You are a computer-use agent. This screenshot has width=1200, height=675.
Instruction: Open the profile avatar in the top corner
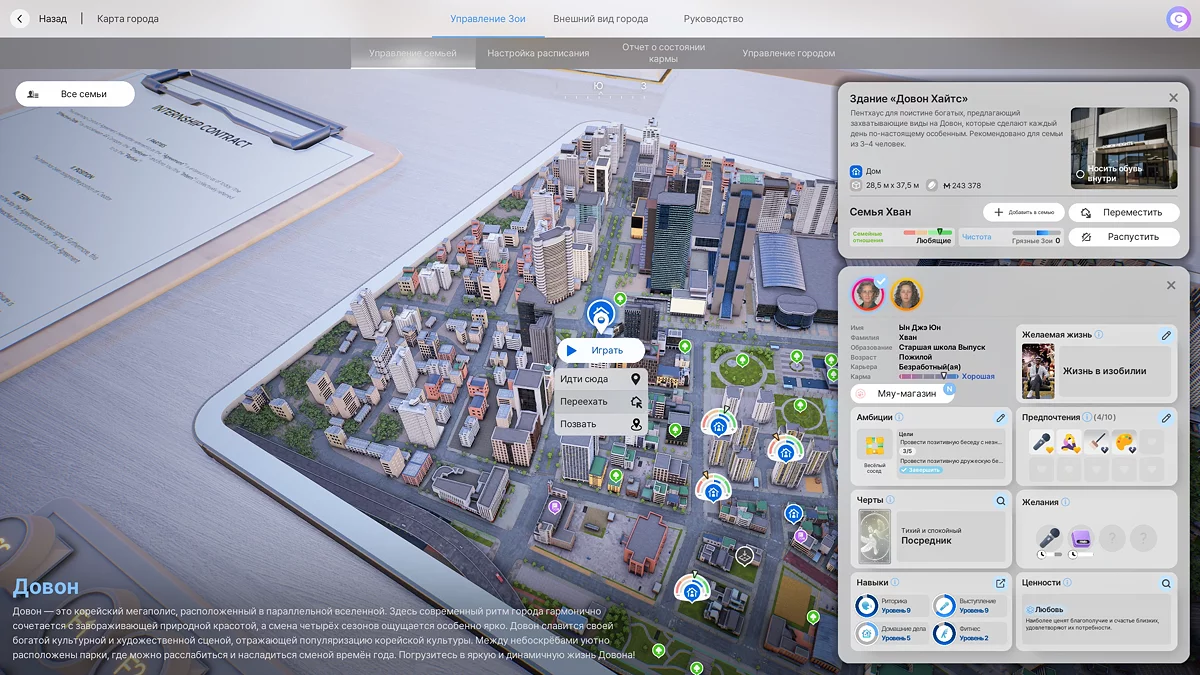(x=1178, y=19)
